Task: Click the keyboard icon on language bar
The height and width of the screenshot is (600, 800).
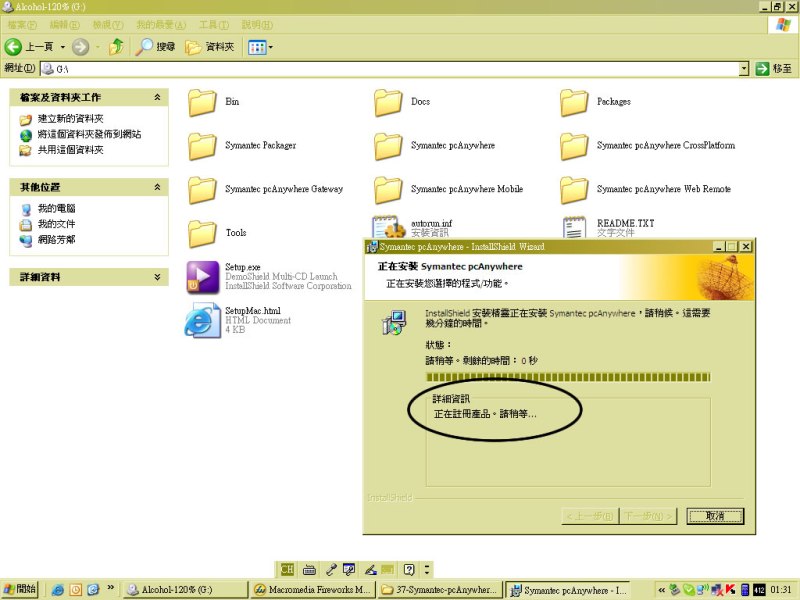Action: coord(309,569)
